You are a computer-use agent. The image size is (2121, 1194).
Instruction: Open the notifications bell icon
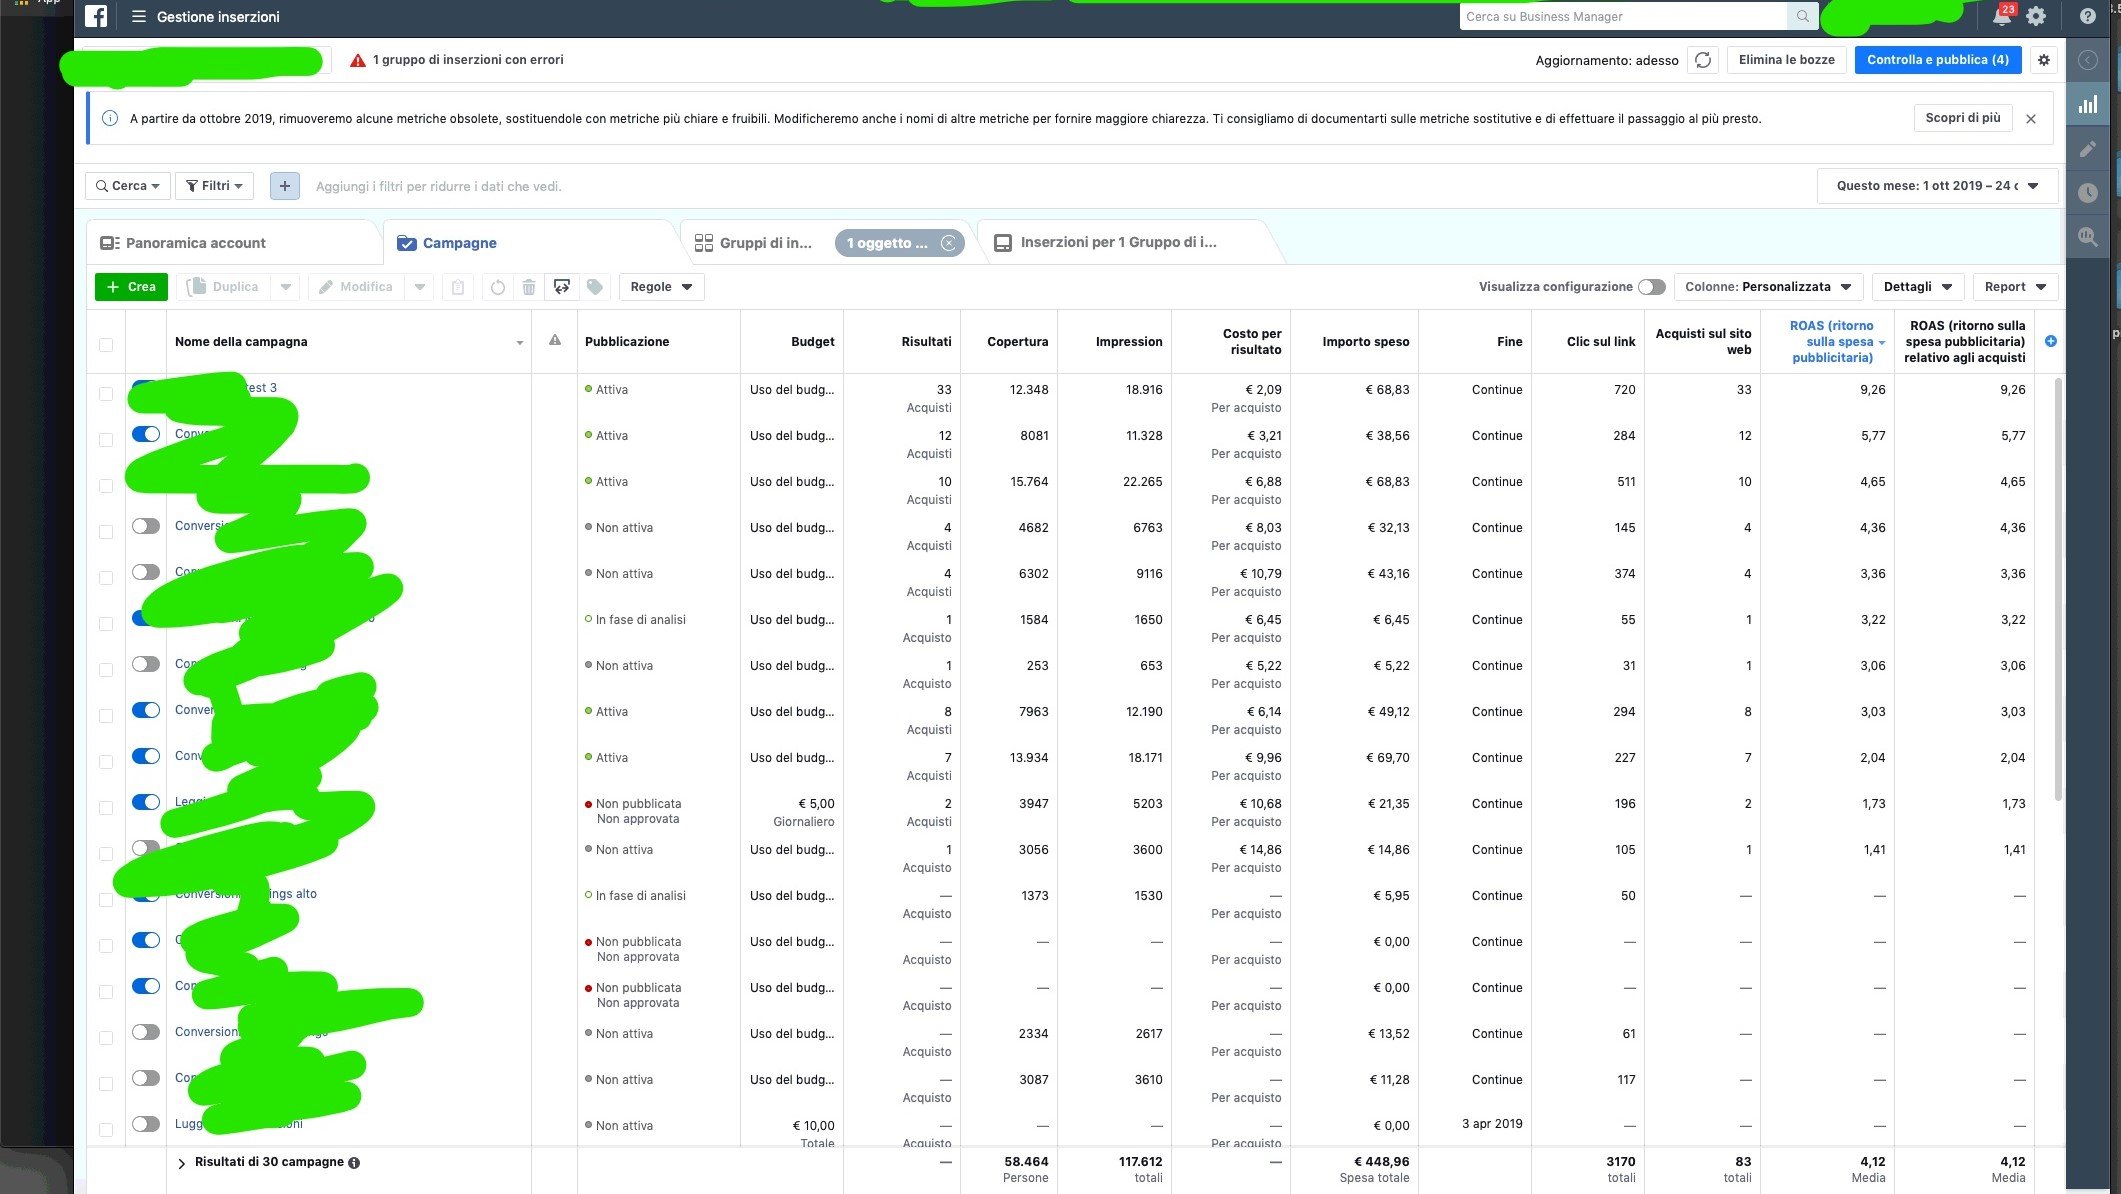coord(2001,16)
